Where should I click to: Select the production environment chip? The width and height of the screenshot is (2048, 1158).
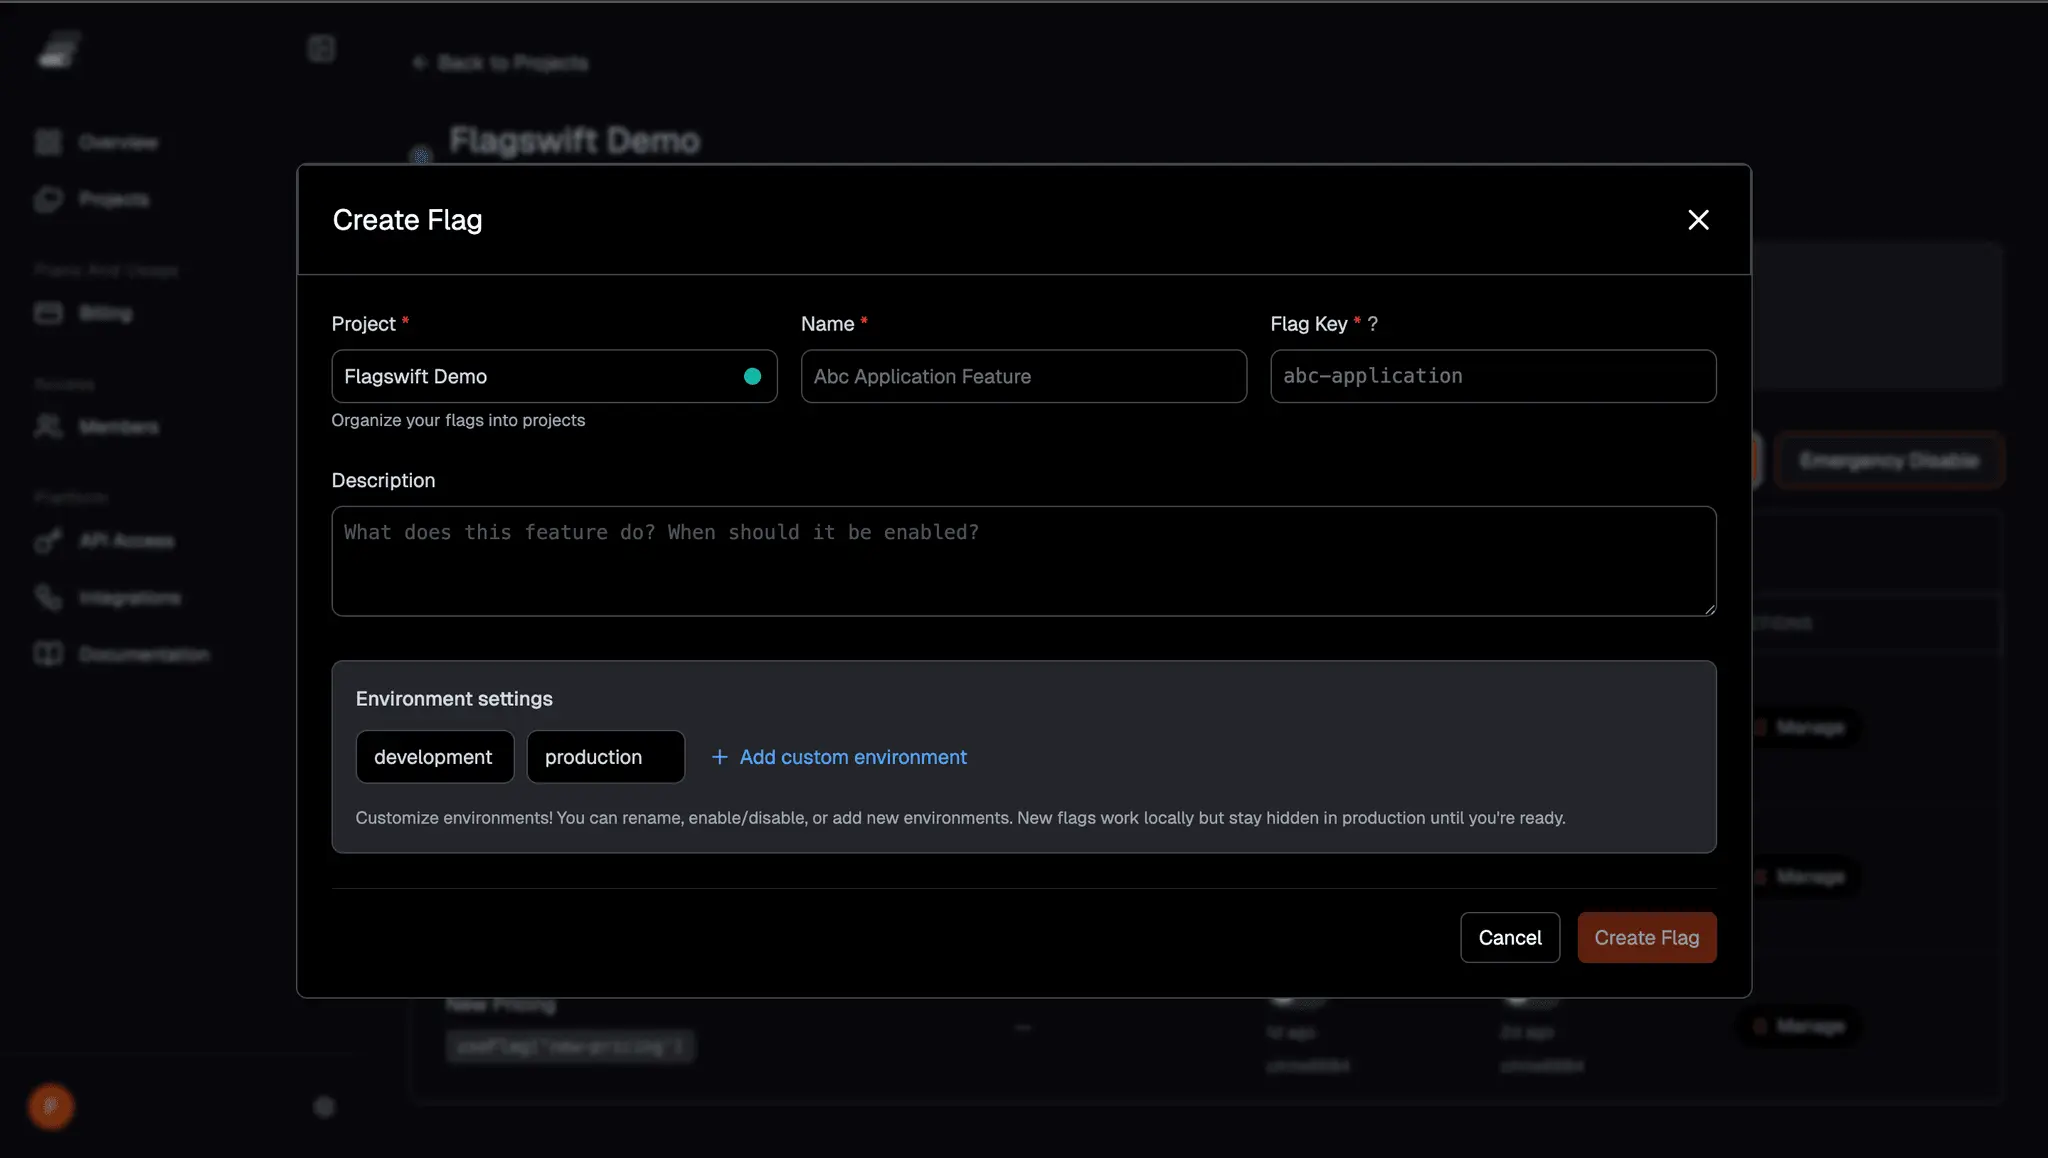point(606,757)
